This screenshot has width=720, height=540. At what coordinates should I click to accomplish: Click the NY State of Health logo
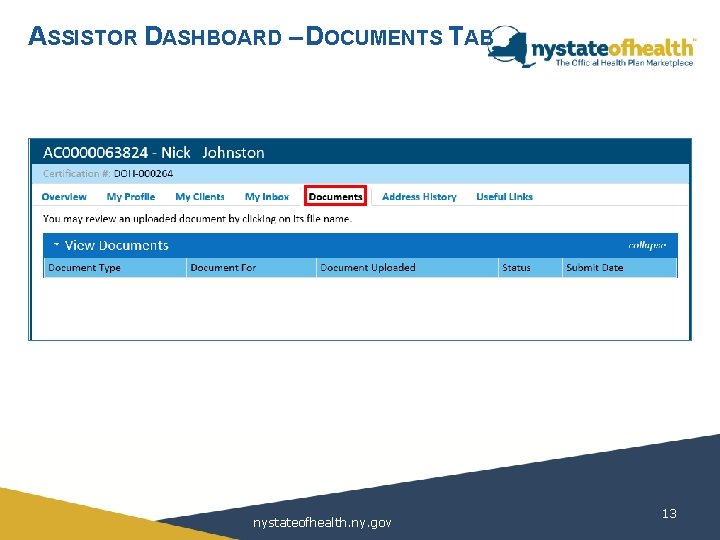click(x=591, y=47)
